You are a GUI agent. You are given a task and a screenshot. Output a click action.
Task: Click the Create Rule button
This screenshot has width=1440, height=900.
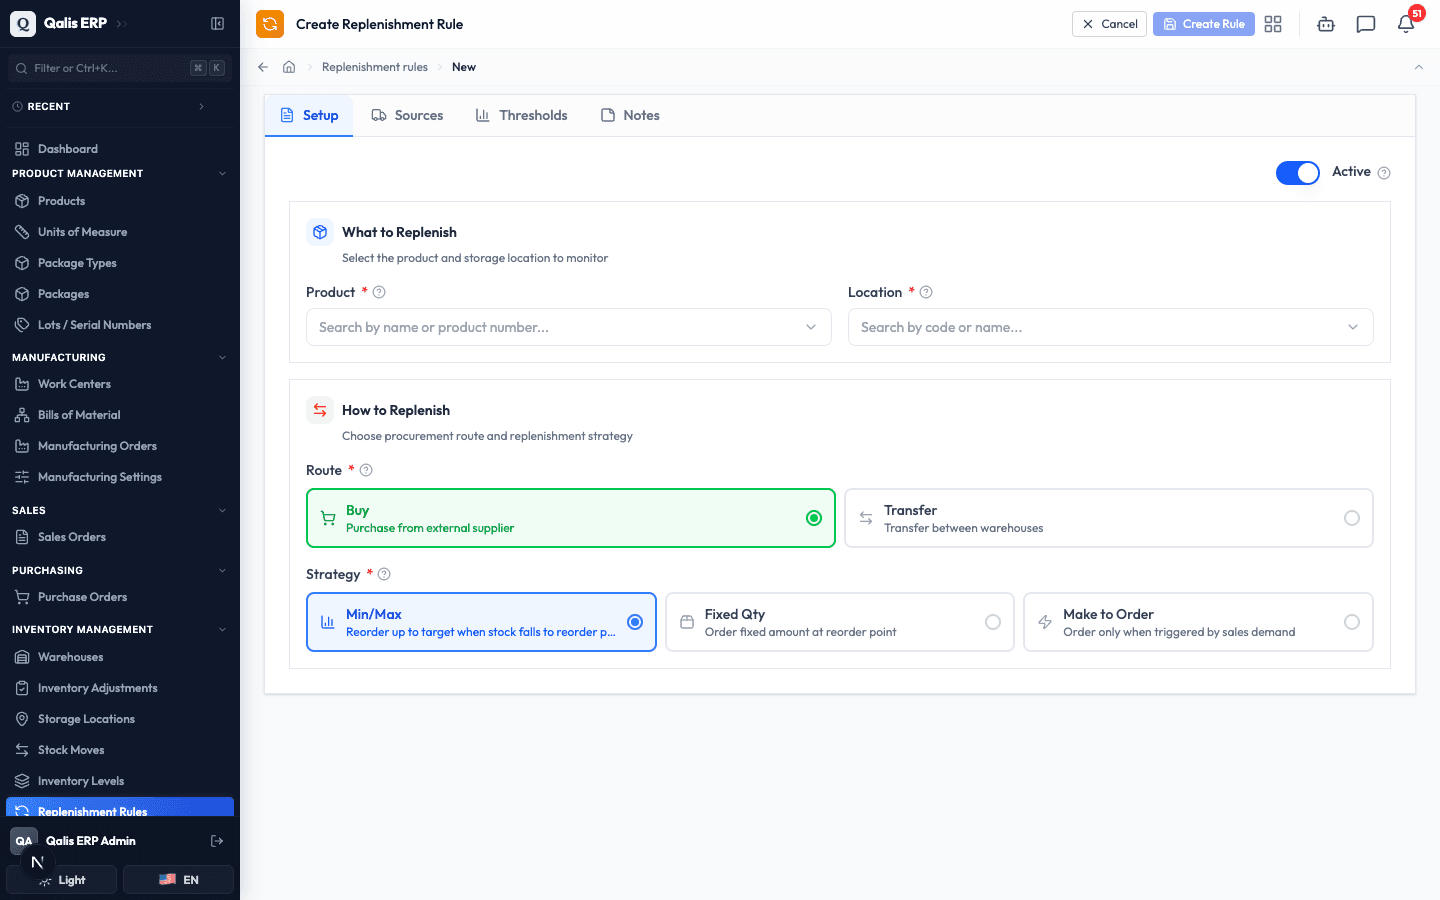1204,24
